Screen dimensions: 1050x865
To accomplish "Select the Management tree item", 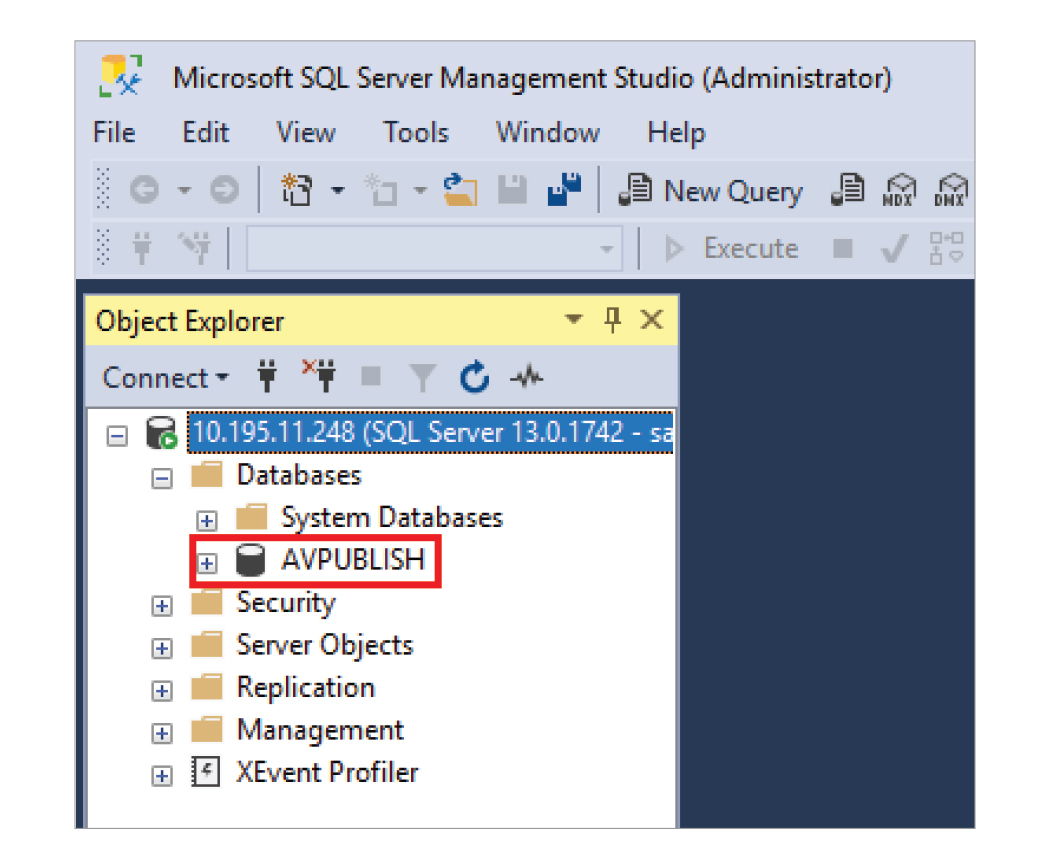I will tap(320, 730).
